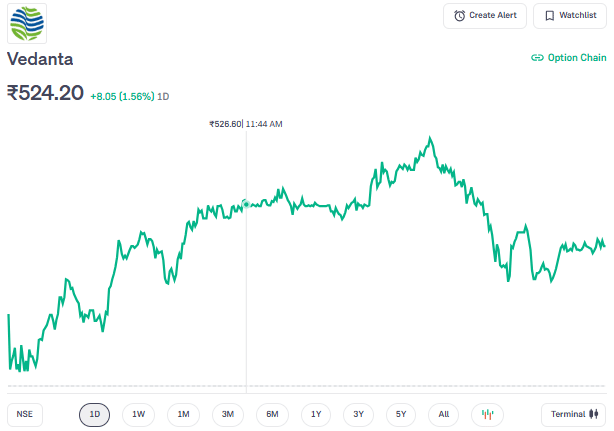Show the 5Y price history
The height and width of the screenshot is (431, 614).
pos(401,414)
